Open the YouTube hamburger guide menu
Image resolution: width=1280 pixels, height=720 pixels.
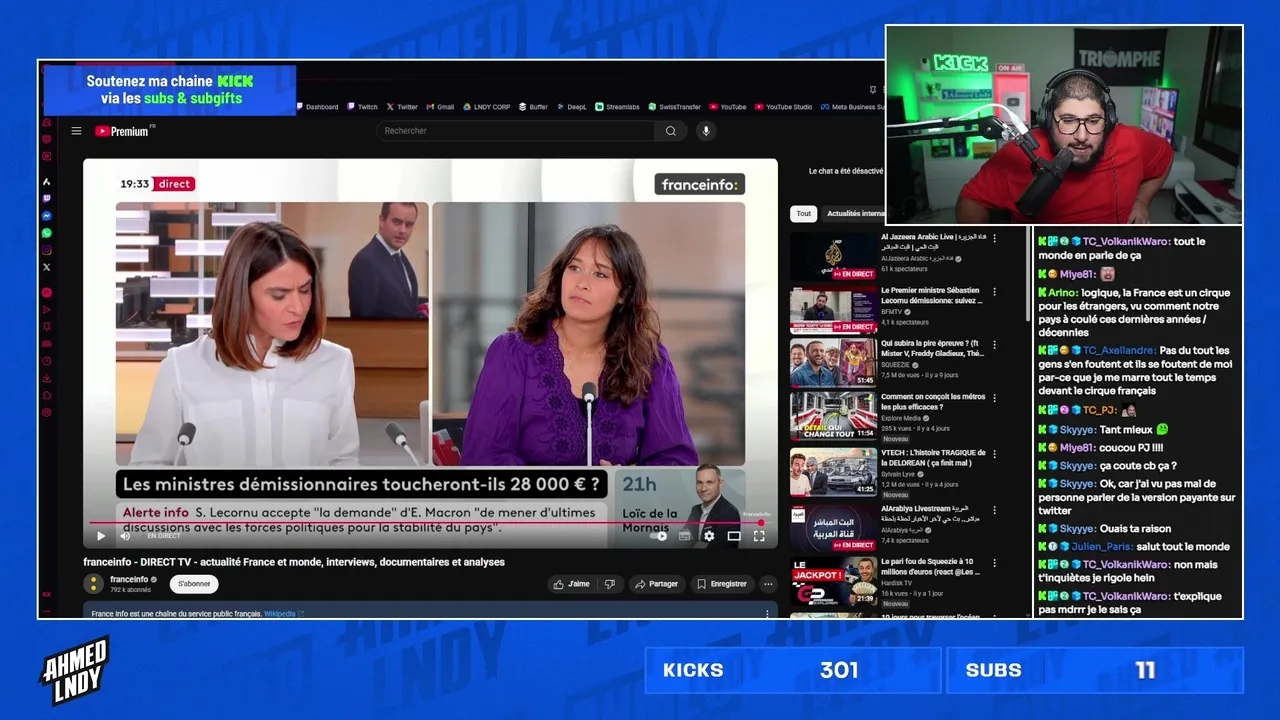coord(76,131)
